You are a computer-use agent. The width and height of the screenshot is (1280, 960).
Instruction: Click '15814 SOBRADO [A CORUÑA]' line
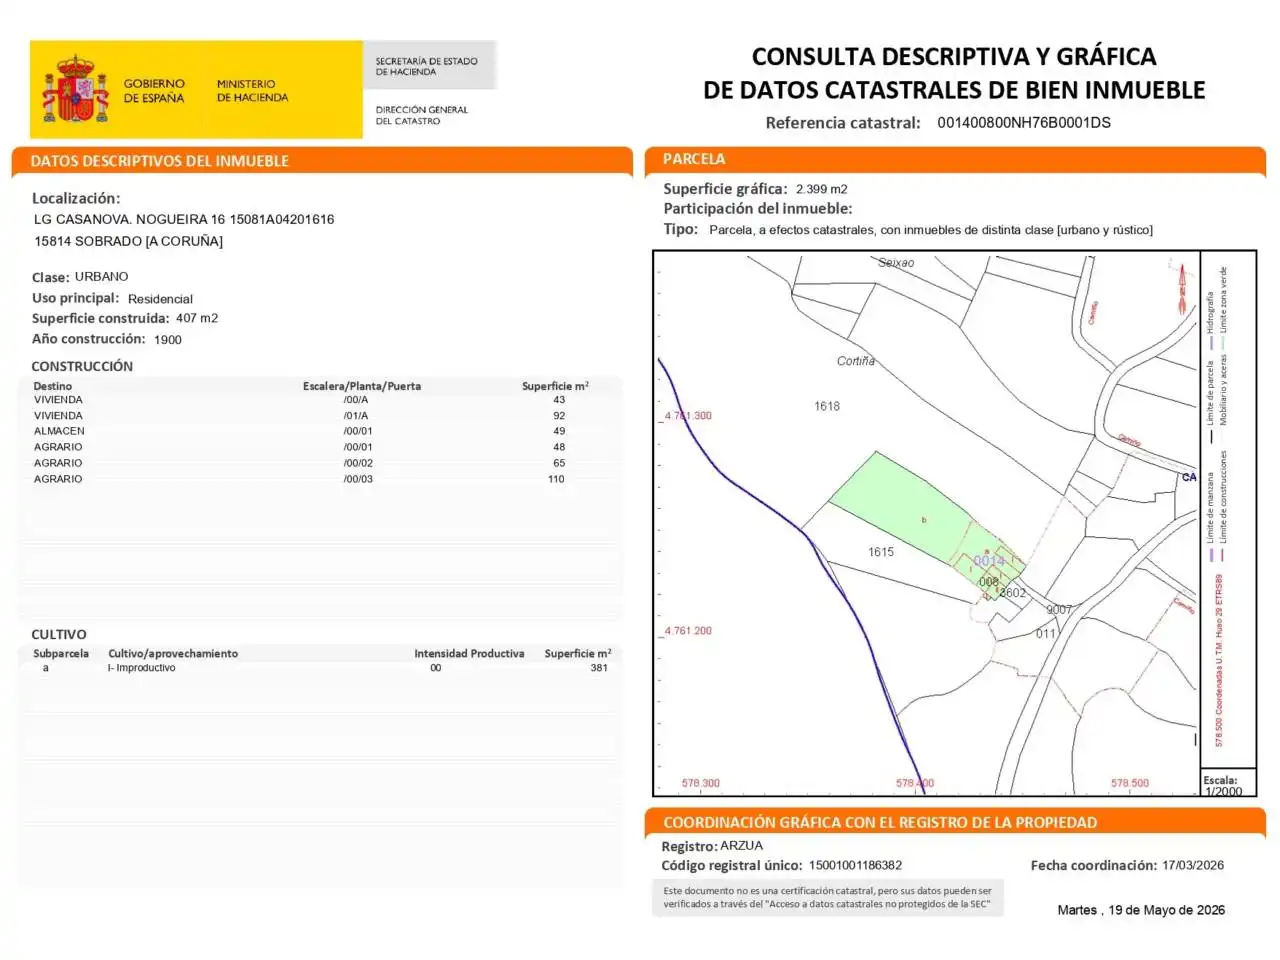click(129, 241)
